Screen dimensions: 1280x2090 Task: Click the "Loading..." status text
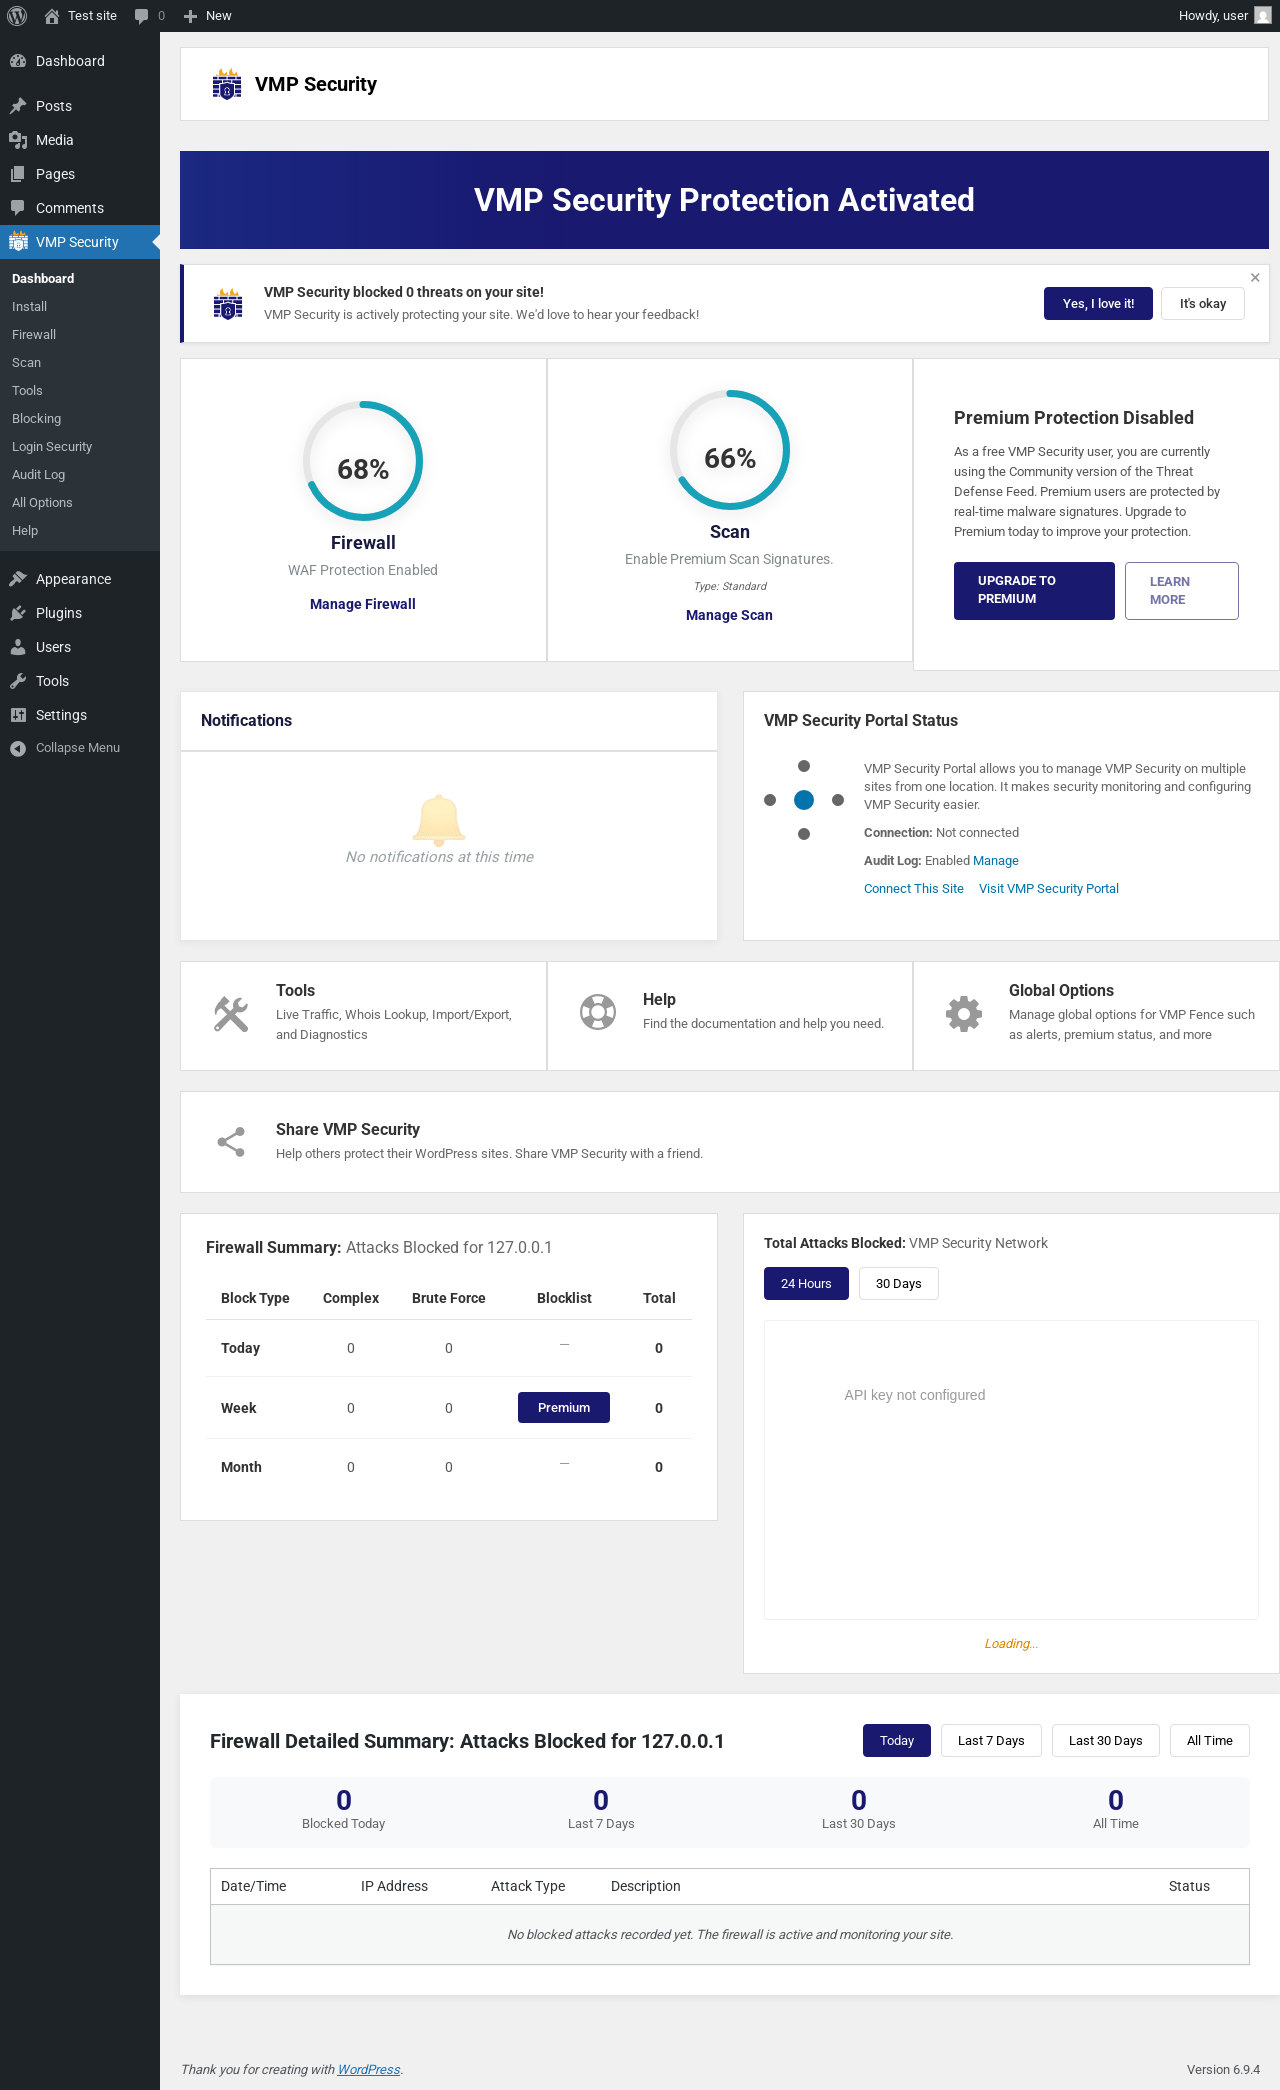(x=1011, y=1644)
